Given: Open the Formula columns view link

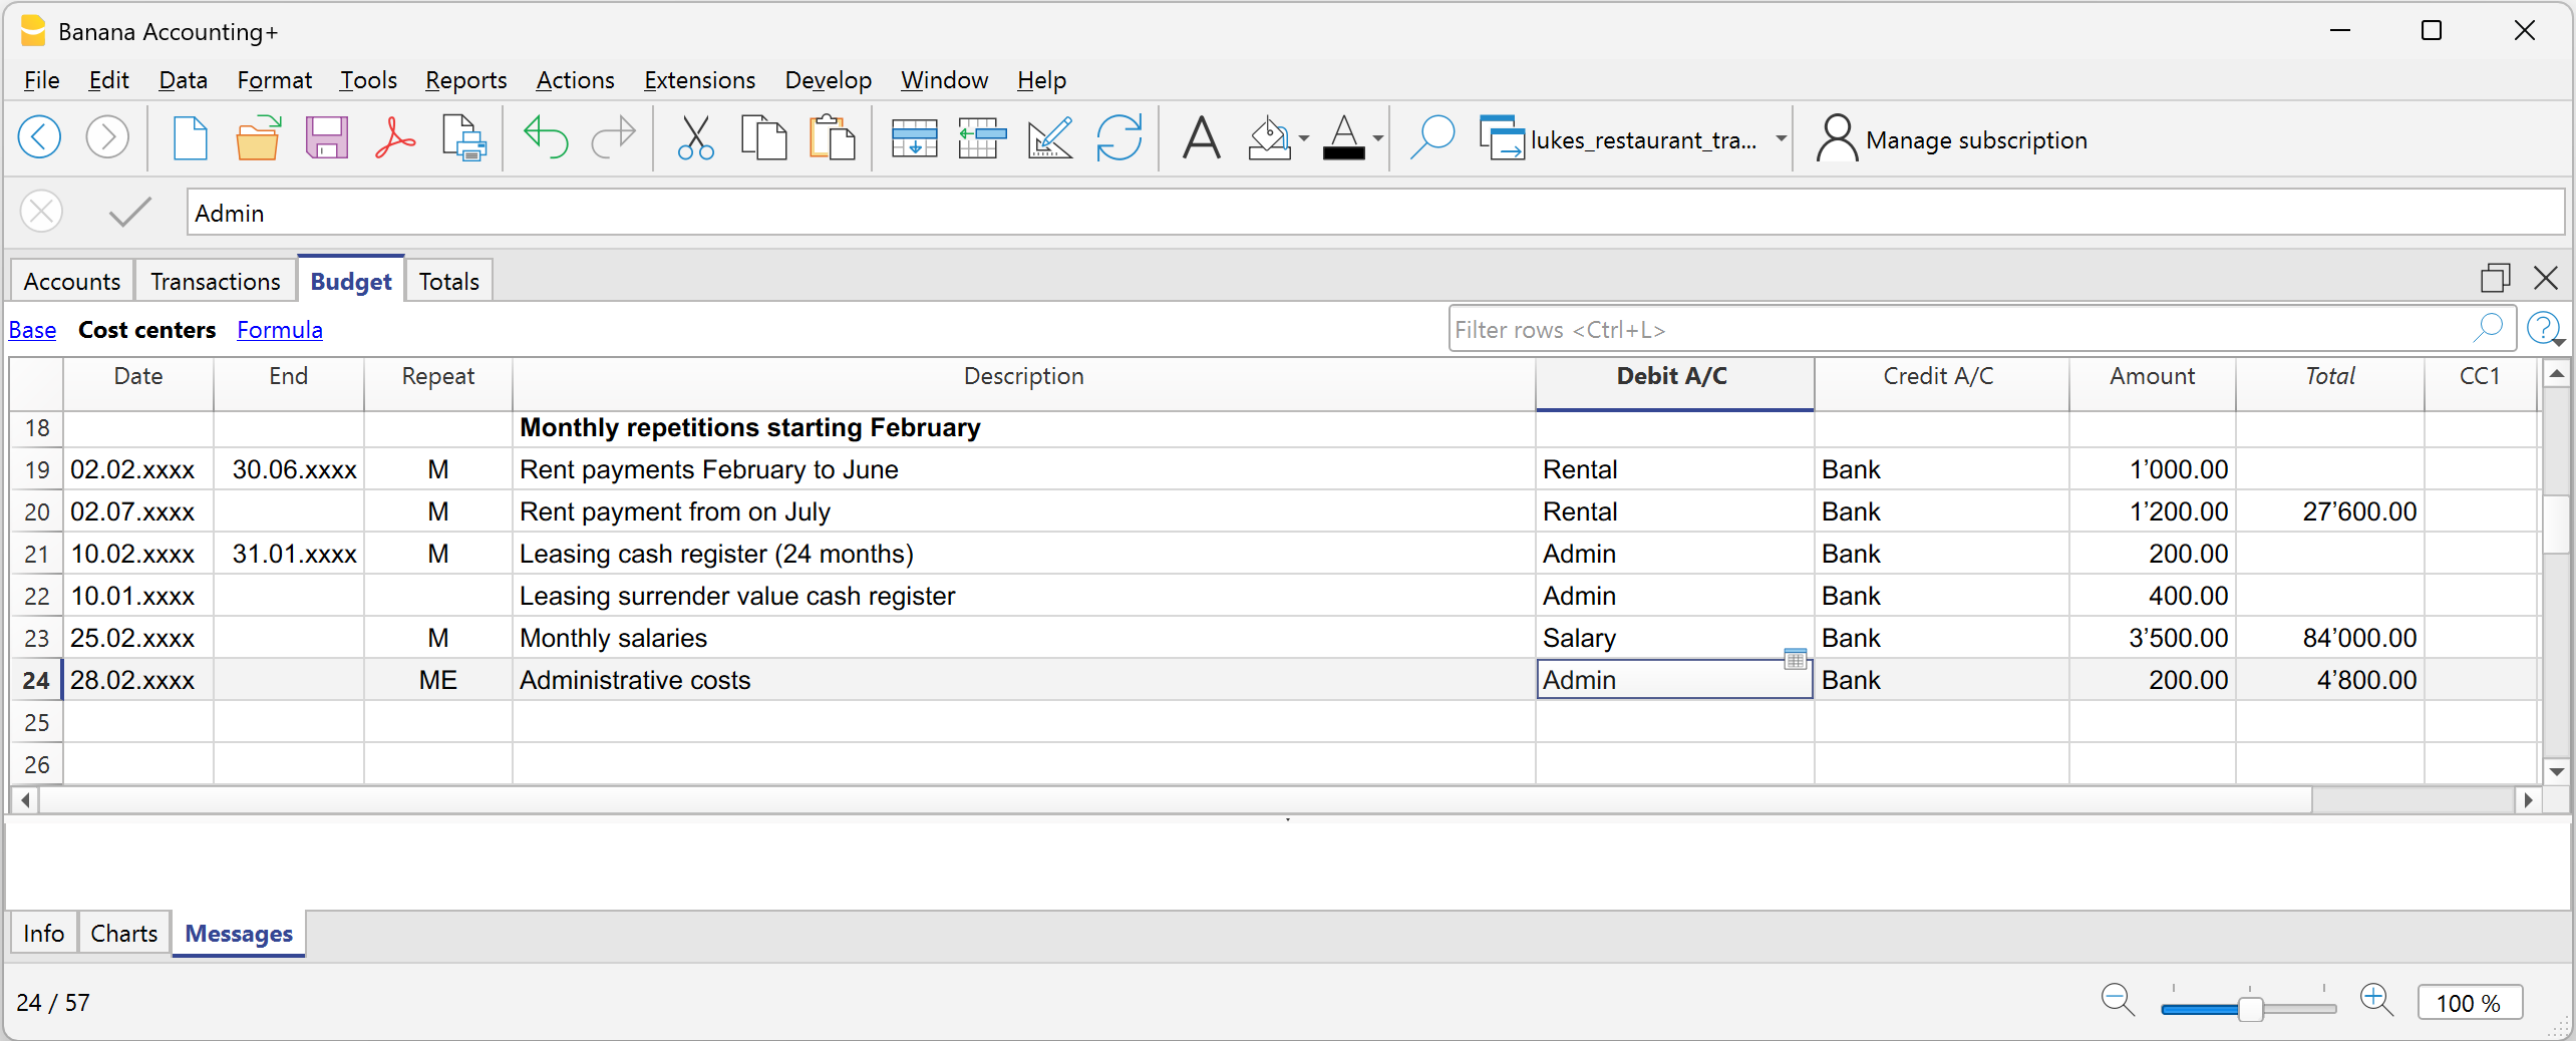Looking at the screenshot, I should pyautogui.click(x=279, y=330).
